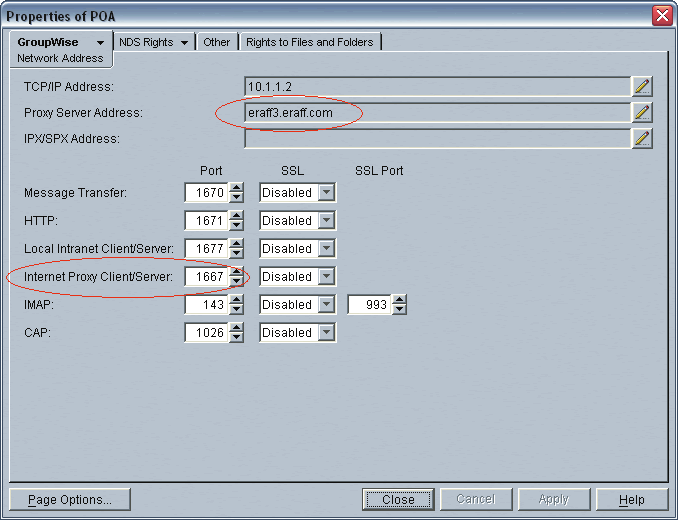Click the Close button
The image size is (678, 520).
(398, 499)
